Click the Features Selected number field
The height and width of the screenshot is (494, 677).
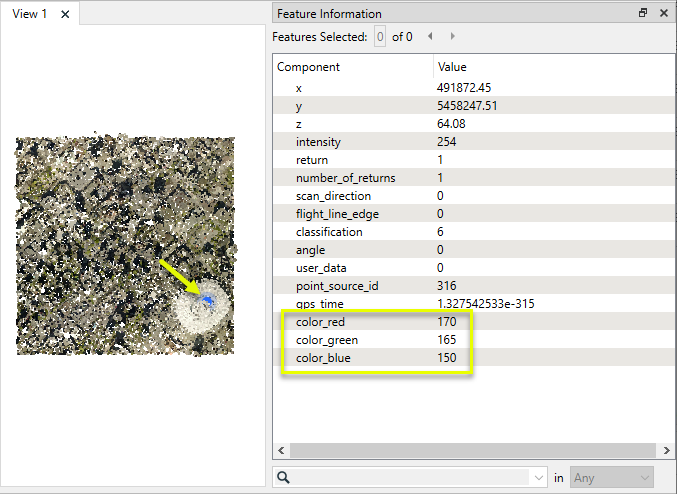(379, 37)
